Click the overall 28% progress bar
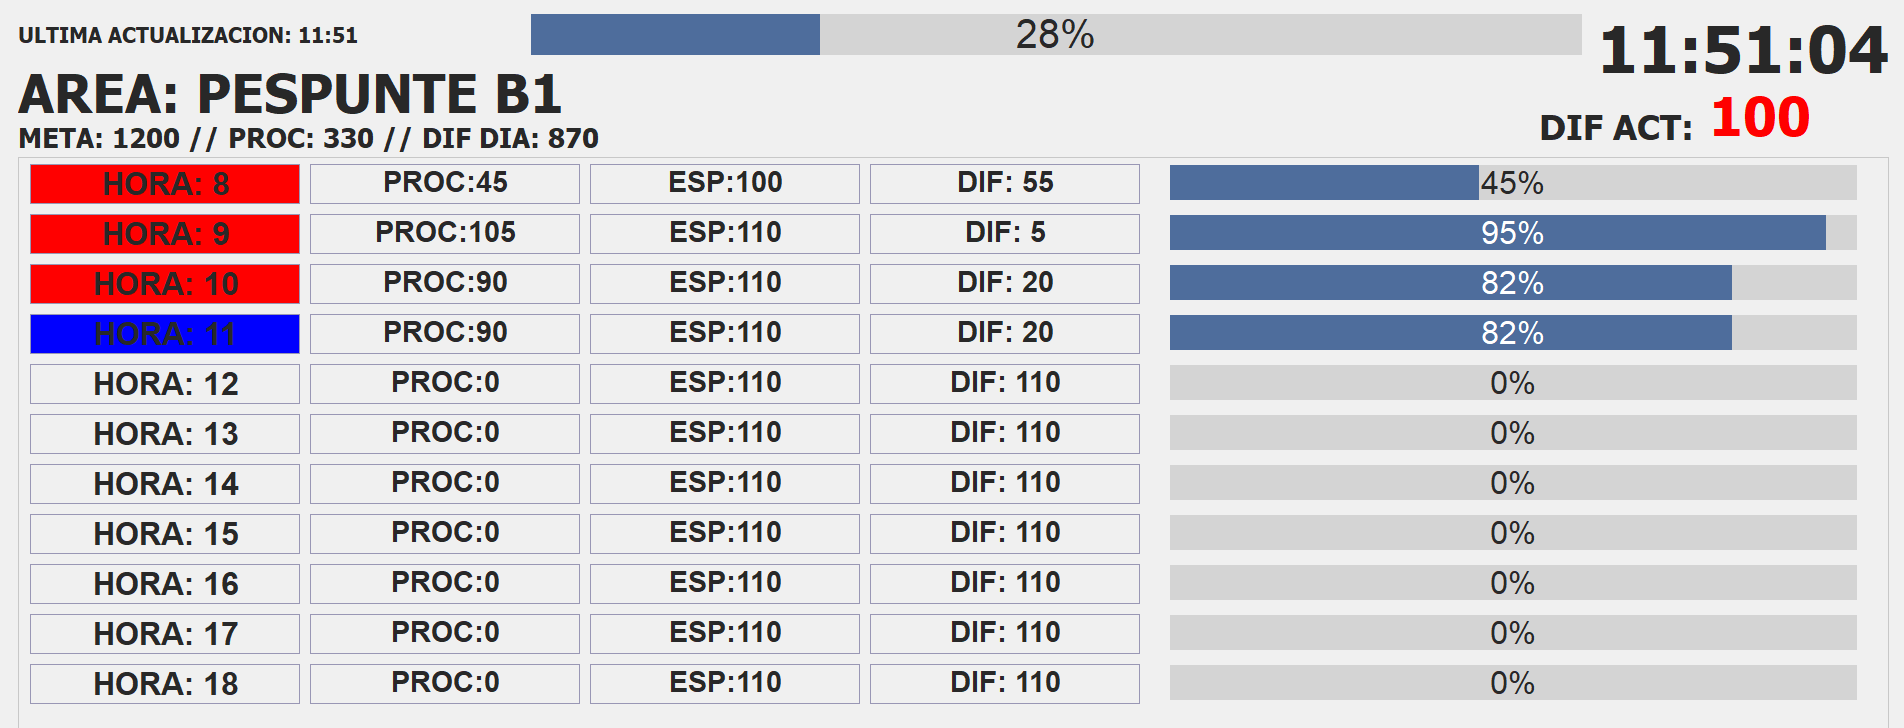Screen dimensions: 1904x728 click(x=1055, y=35)
